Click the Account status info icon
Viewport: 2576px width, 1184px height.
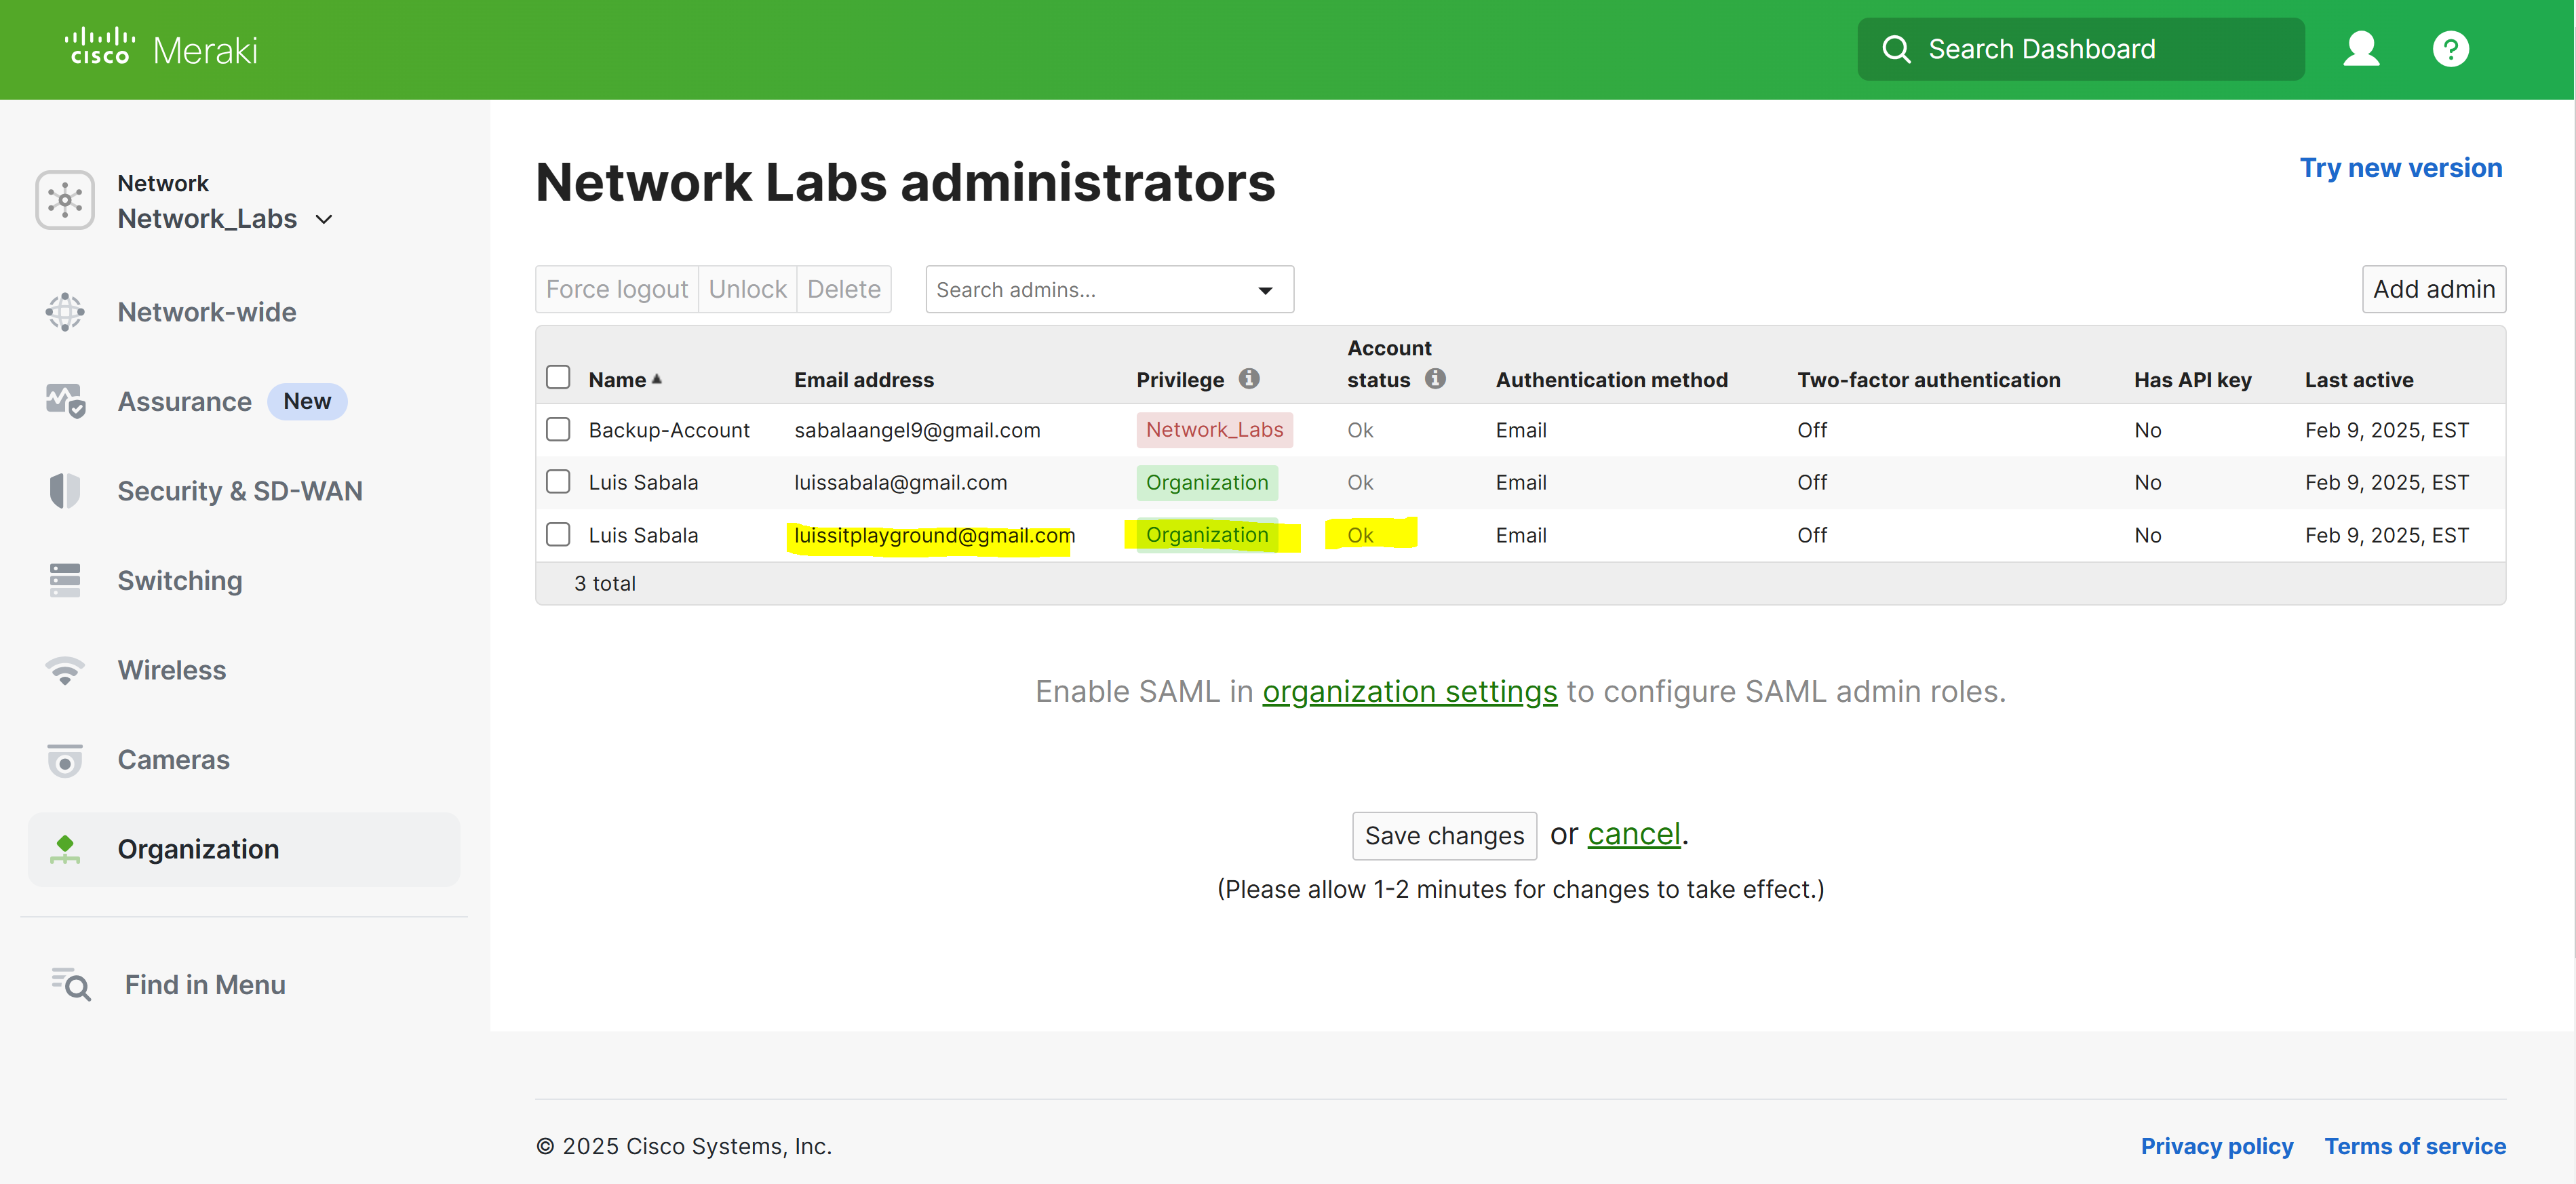point(1435,379)
